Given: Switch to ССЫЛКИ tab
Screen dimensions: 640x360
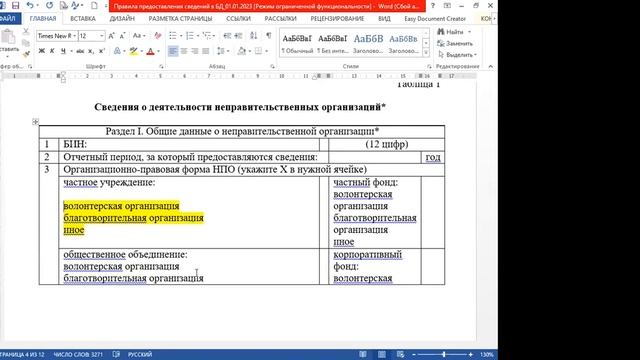Looking at the screenshot, I should point(238,19).
